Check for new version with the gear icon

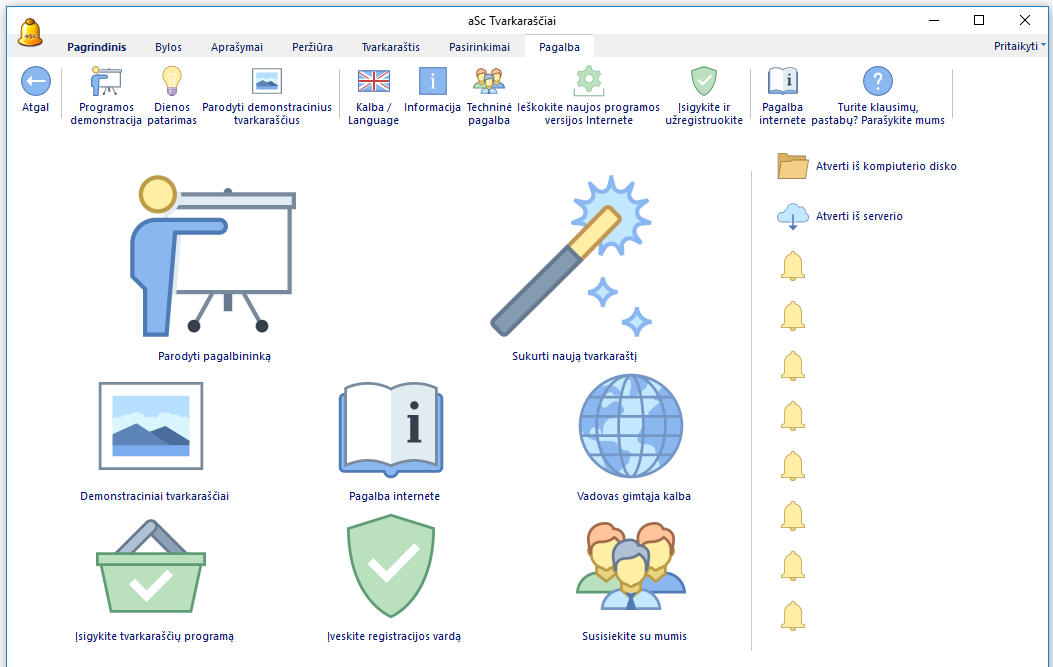589,82
